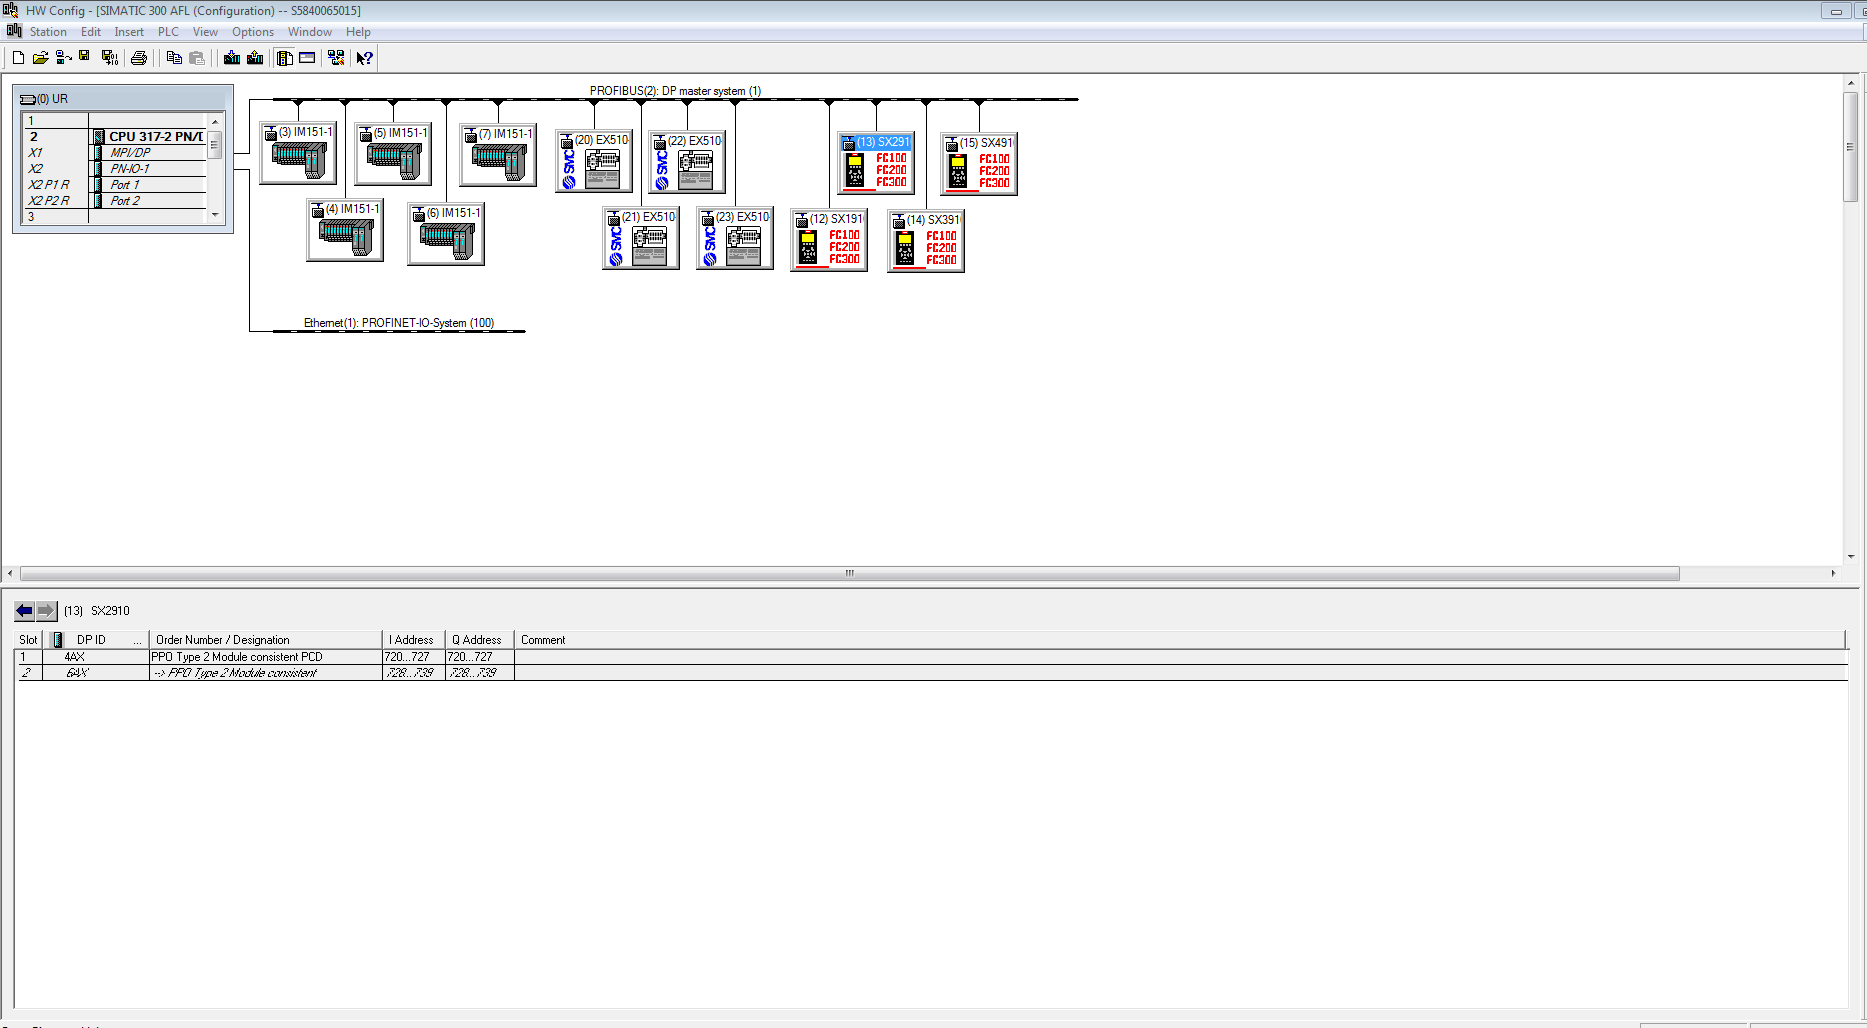Select the (20) EX510 SMC module
This screenshot has height=1028, width=1867.
tap(594, 160)
